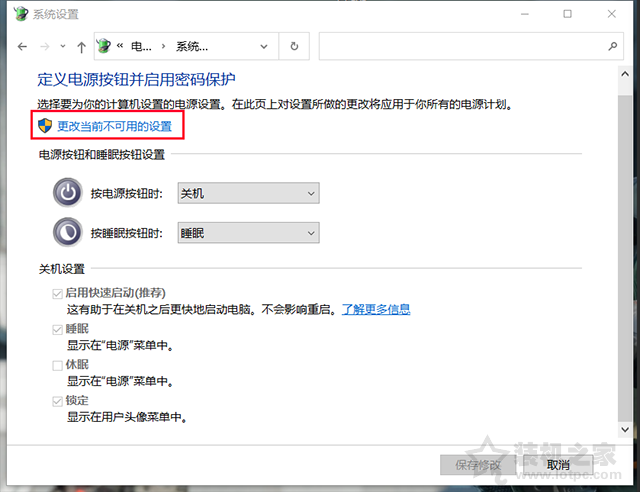Go up one level with up arrow

tap(81, 47)
